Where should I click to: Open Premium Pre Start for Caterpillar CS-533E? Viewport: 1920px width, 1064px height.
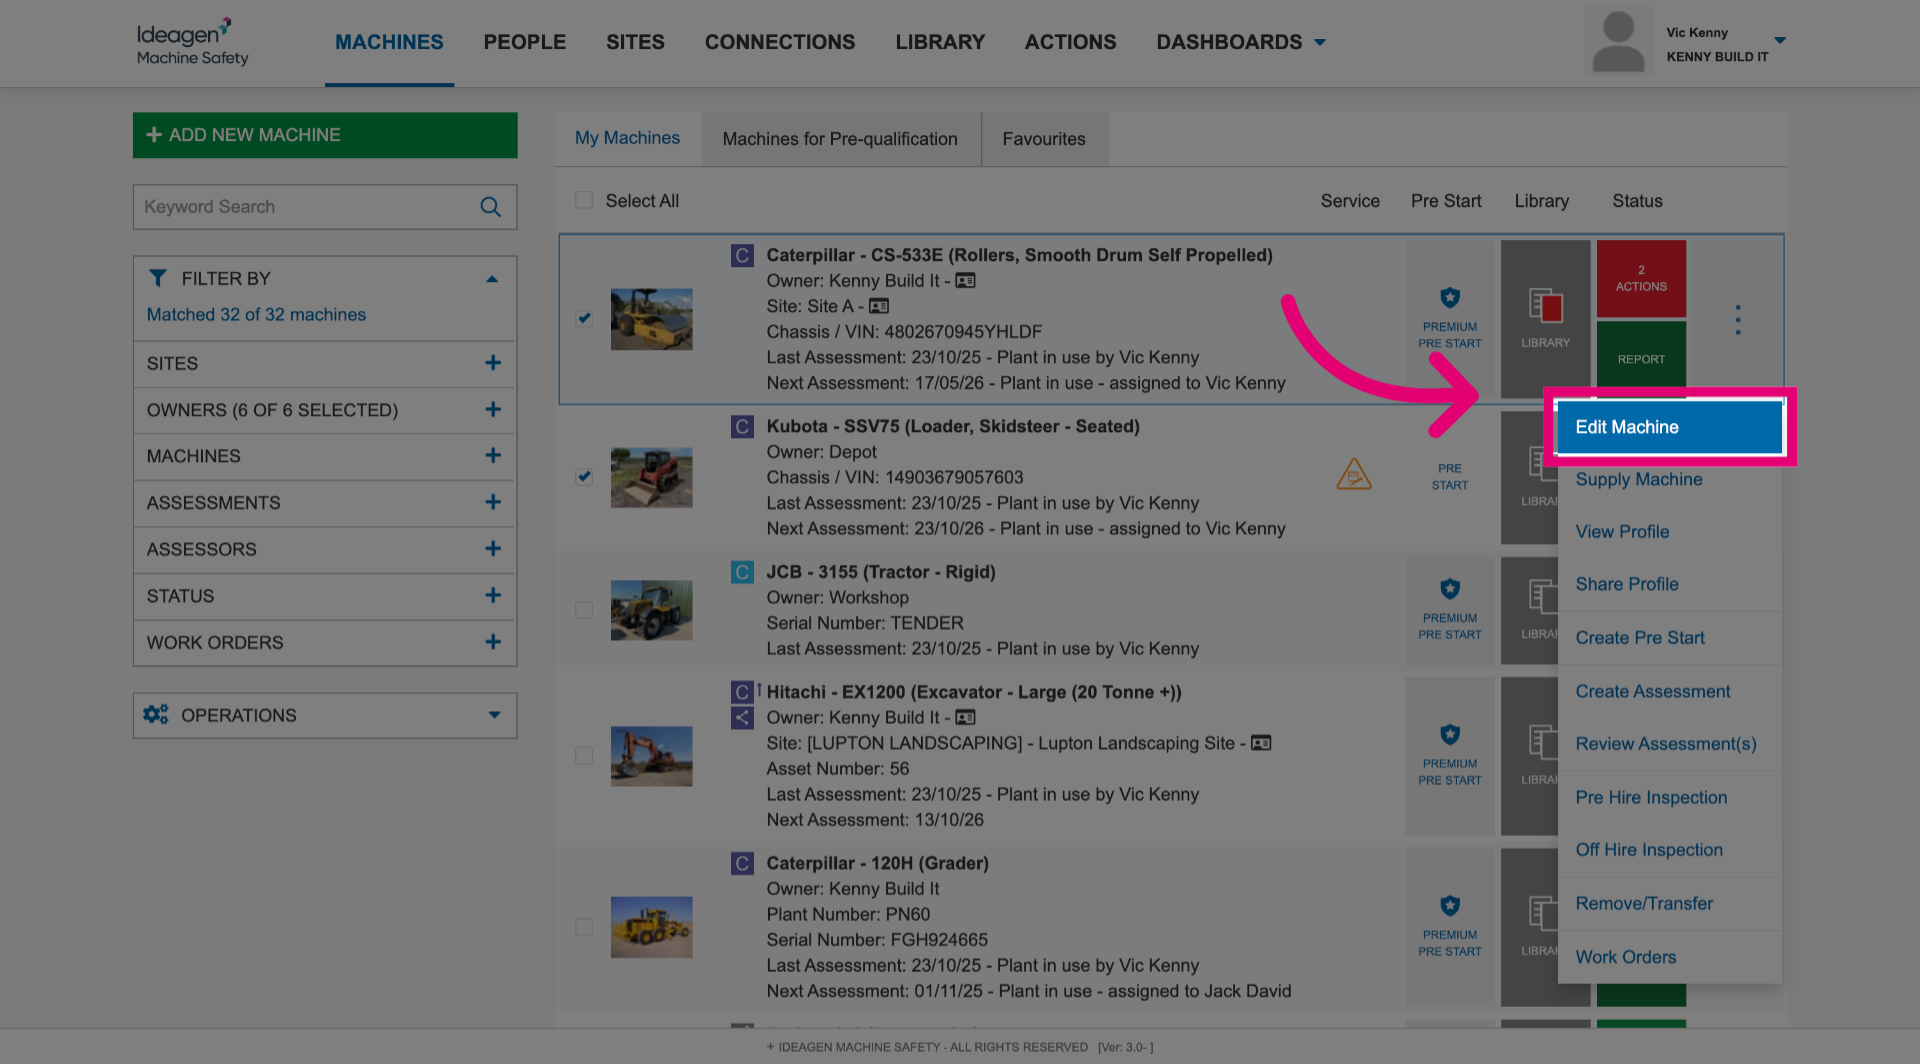pyautogui.click(x=1450, y=319)
